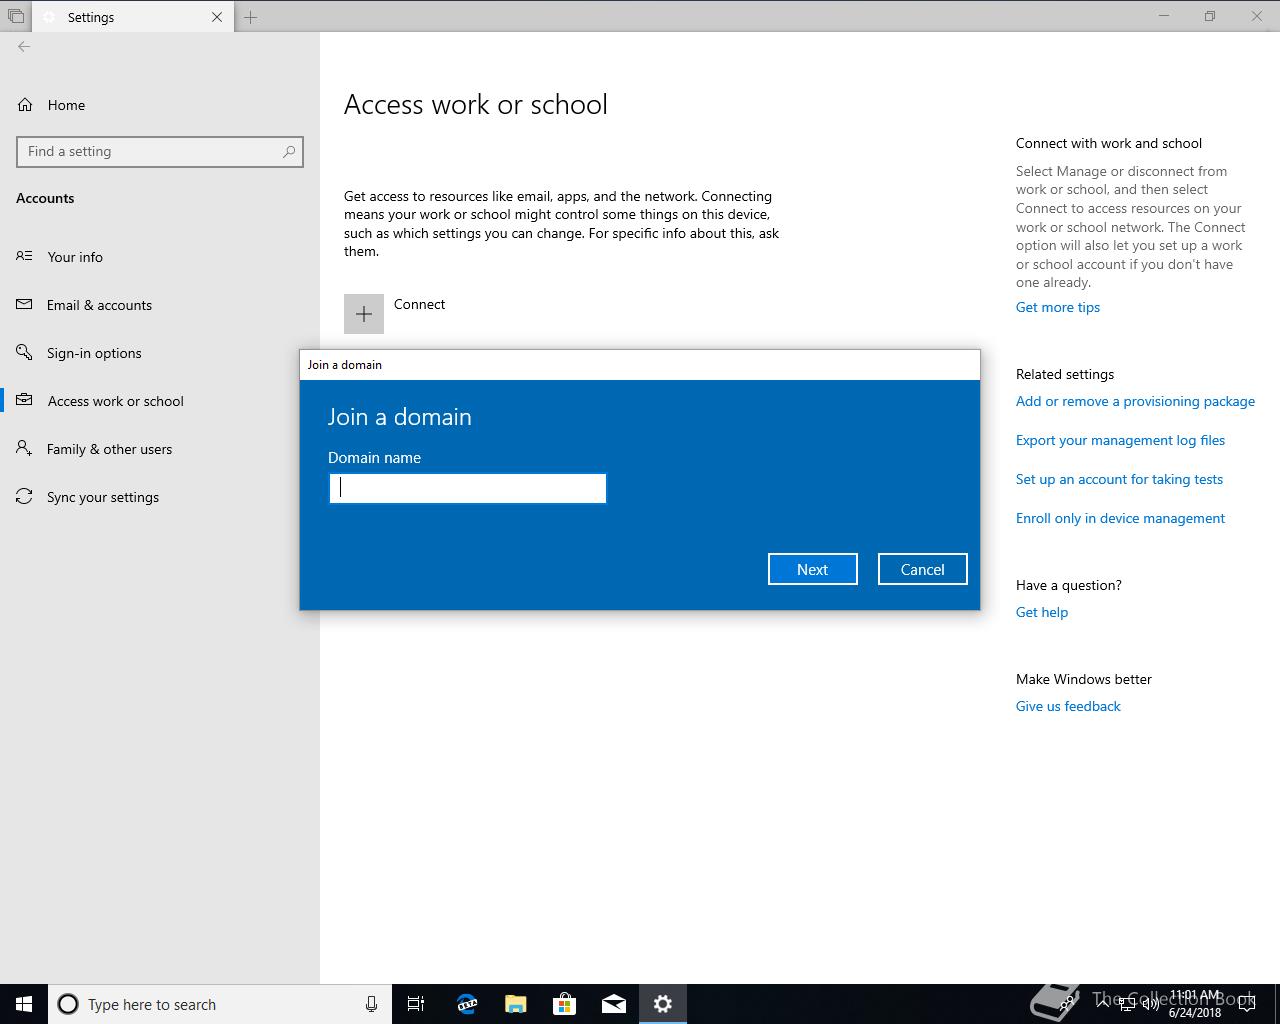Click the search magnifier in Find a setting

(x=289, y=152)
